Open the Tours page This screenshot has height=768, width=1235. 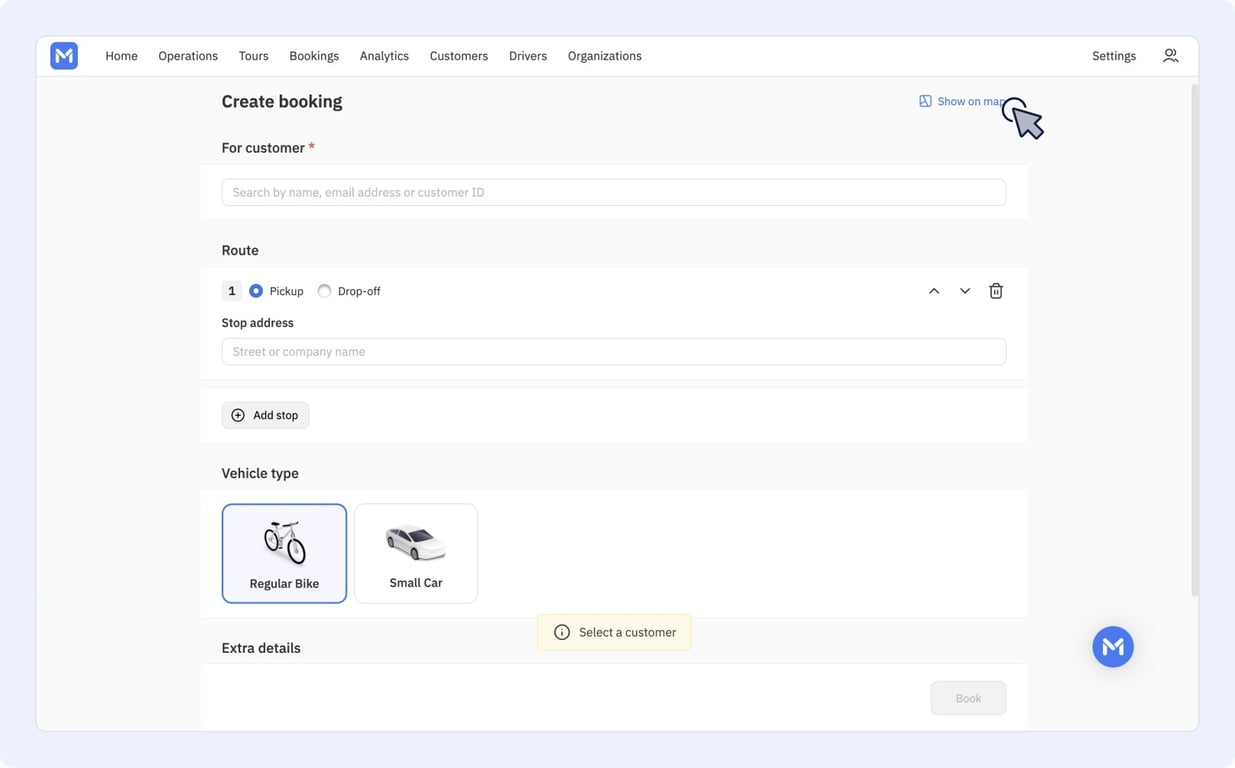tap(253, 56)
